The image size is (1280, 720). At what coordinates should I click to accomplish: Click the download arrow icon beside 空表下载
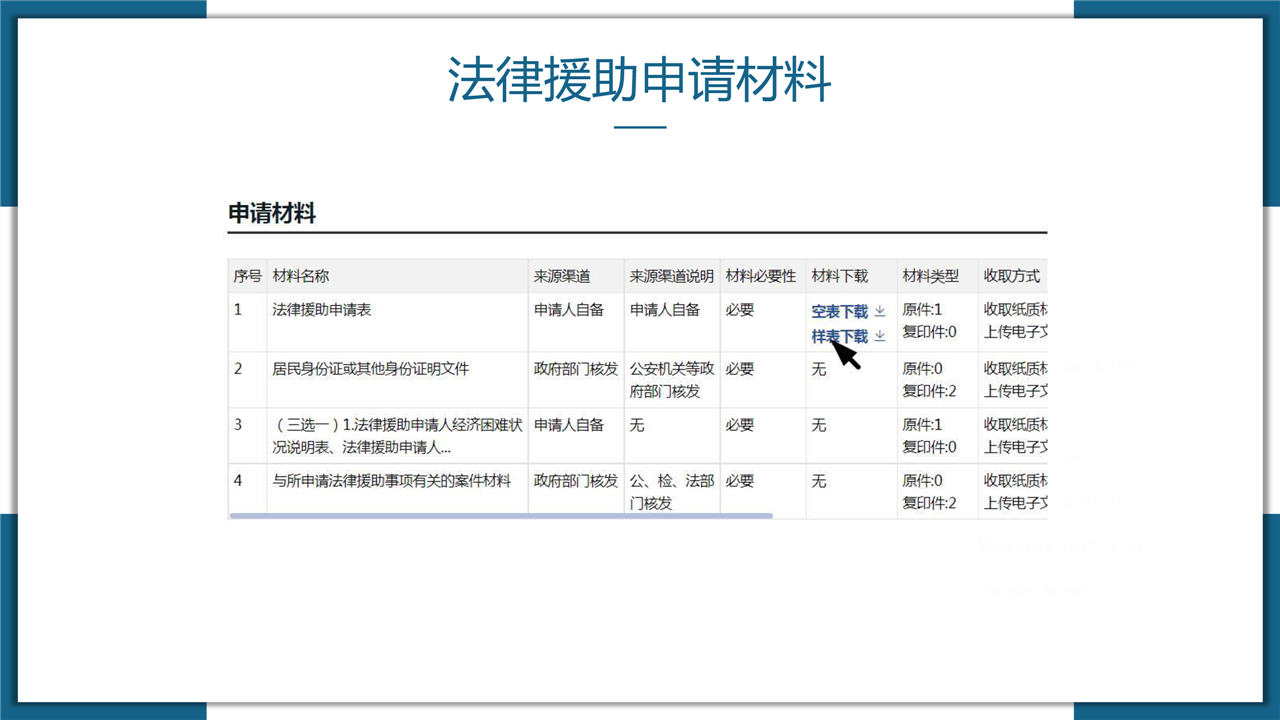click(880, 311)
